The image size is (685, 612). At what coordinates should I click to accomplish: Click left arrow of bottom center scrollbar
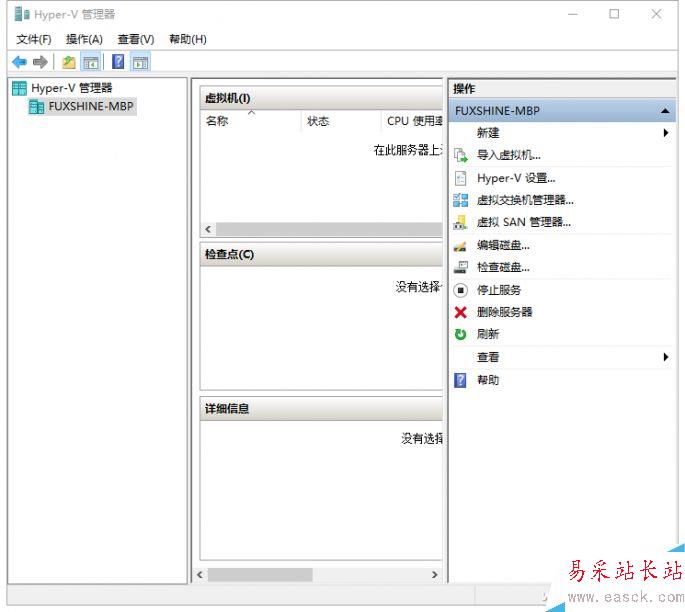[200, 575]
